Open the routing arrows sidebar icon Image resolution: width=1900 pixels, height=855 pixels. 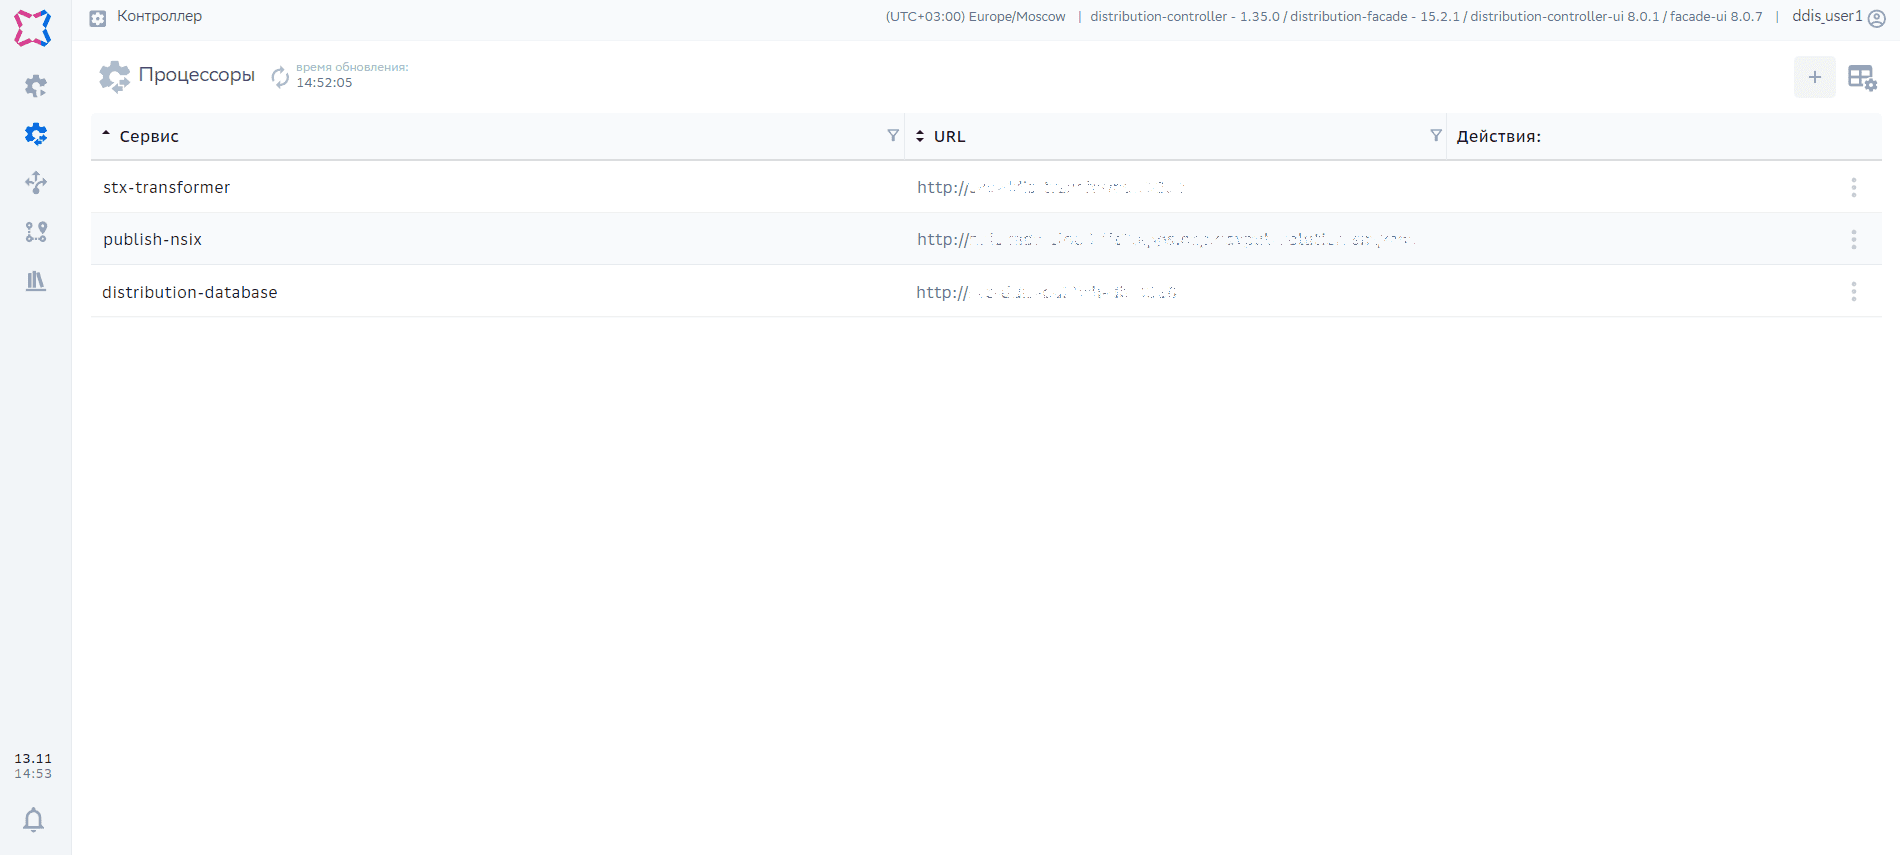click(36, 182)
